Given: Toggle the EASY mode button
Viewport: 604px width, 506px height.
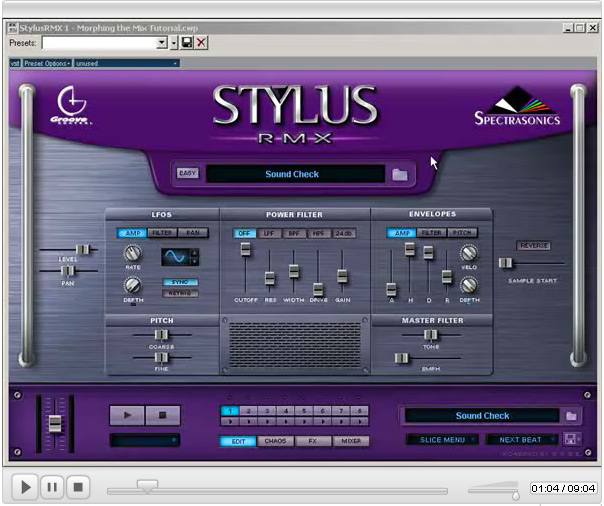Looking at the screenshot, I should pyautogui.click(x=188, y=173).
